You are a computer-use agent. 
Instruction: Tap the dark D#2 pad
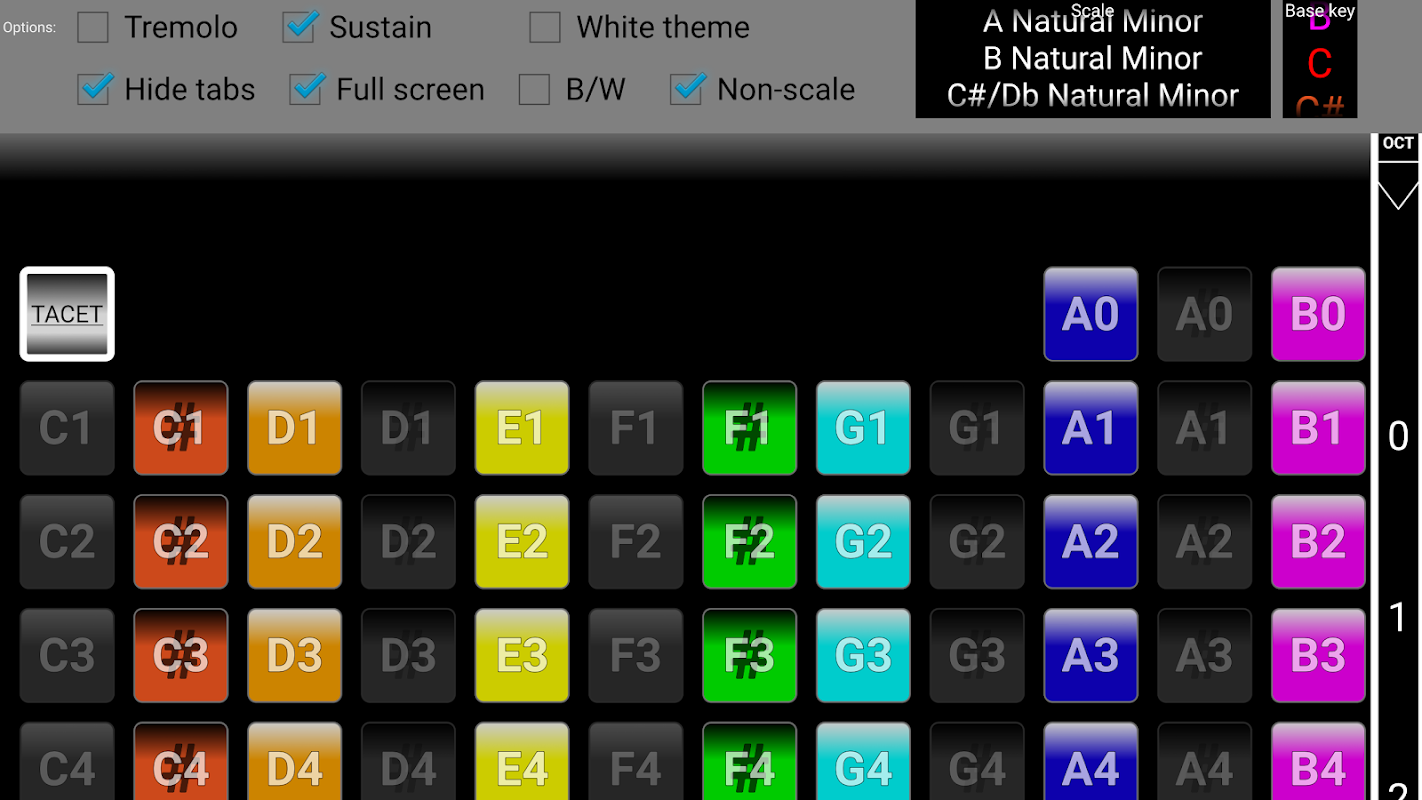(x=408, y=542)
